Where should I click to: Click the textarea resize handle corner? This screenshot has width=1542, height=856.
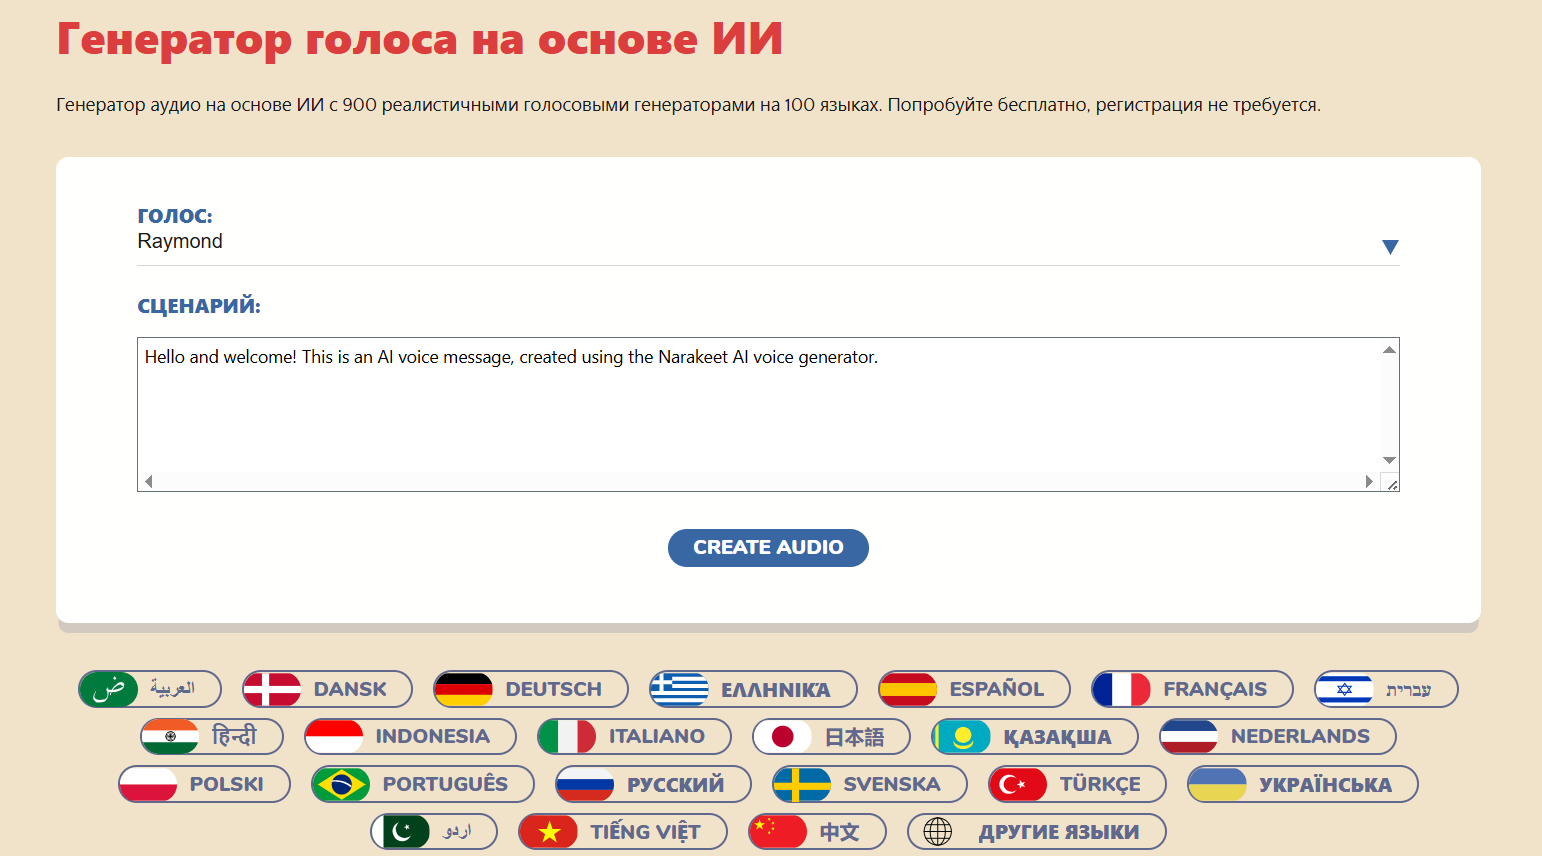point(1390,482)
